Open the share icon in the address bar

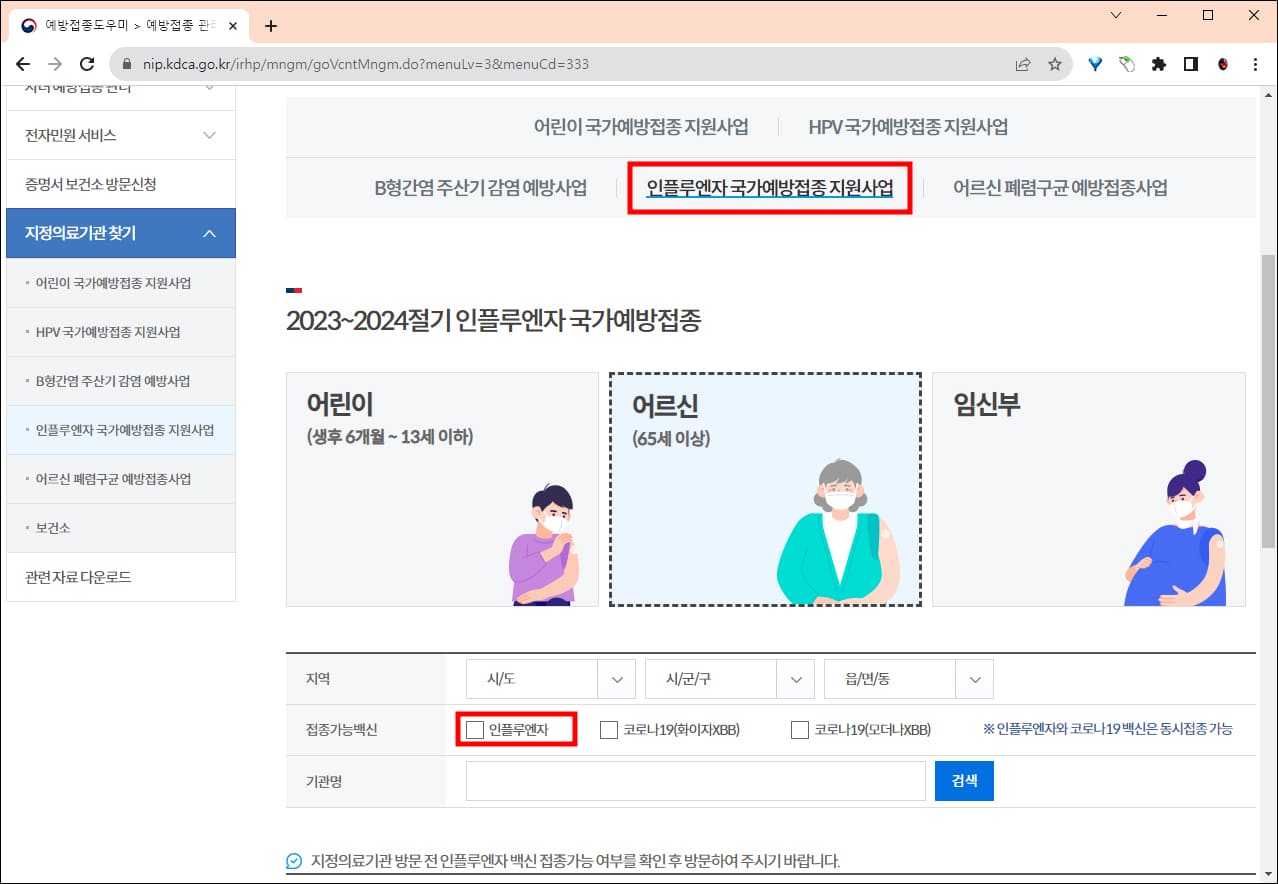1022,63
